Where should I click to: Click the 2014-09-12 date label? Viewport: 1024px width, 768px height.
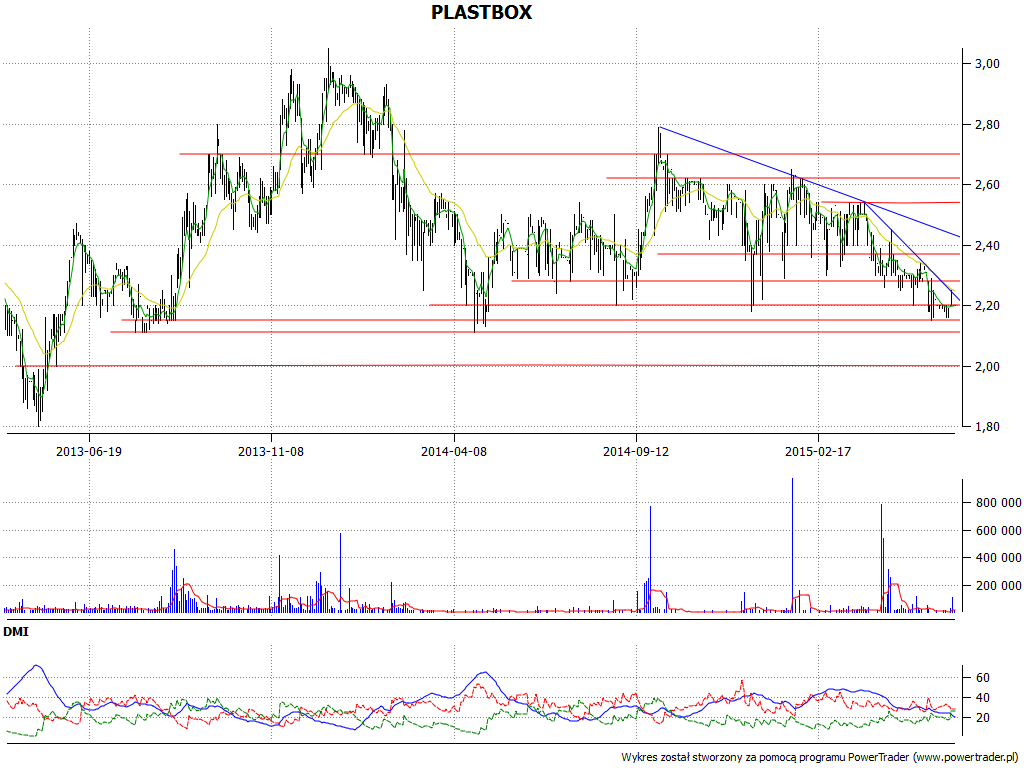point(635,451)
